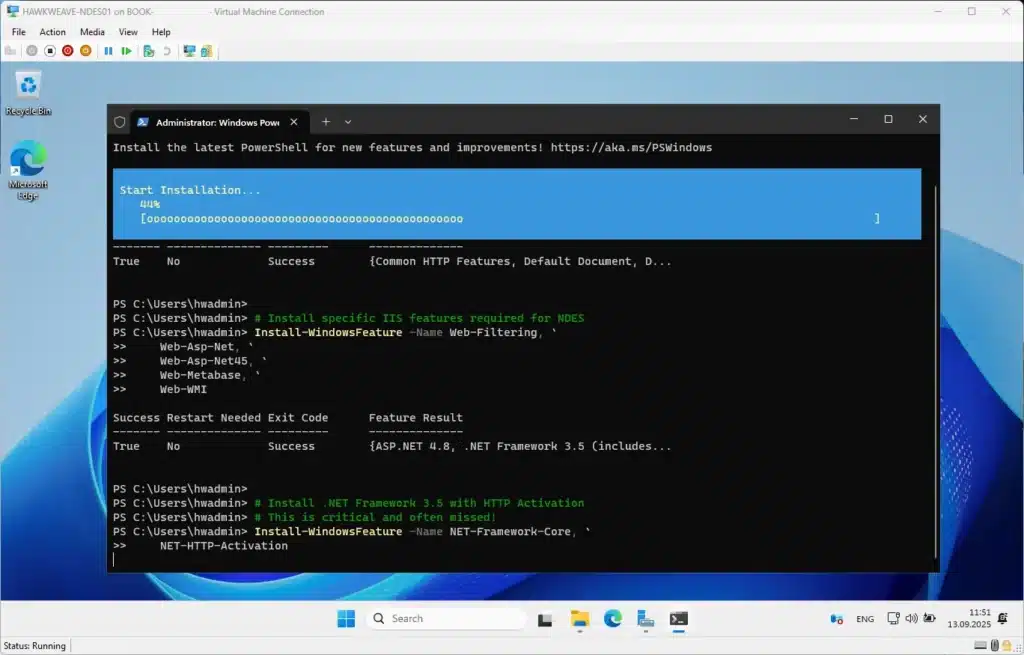
Task: Pause the virtual machine
Action: (x=108, y=50)
